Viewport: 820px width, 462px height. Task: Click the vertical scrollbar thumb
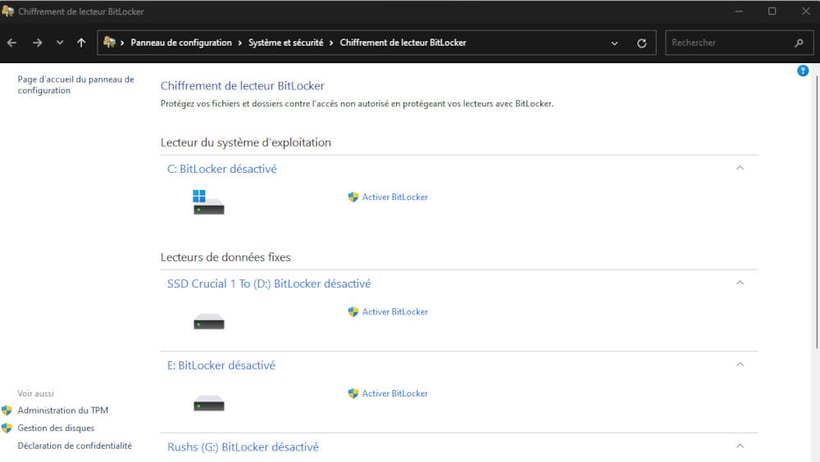point(816,212)
